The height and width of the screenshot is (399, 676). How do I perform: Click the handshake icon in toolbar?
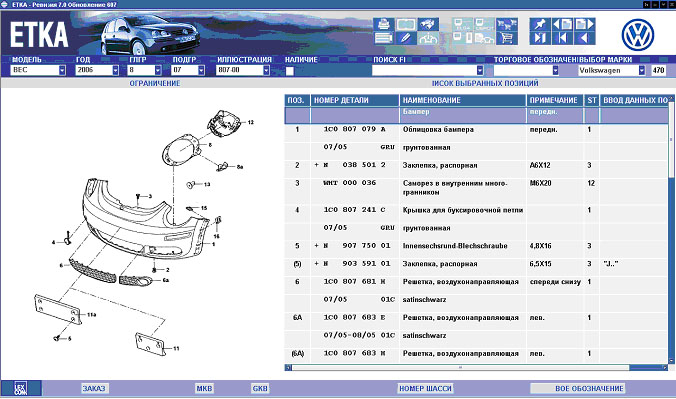coord(428,24)
